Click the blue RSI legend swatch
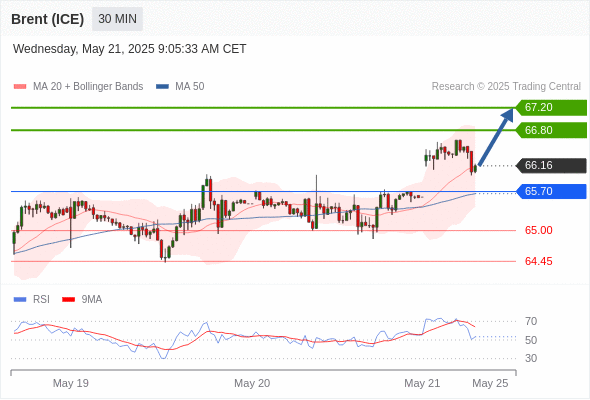The height and width of the screenshot is (400, 590). 20,300
